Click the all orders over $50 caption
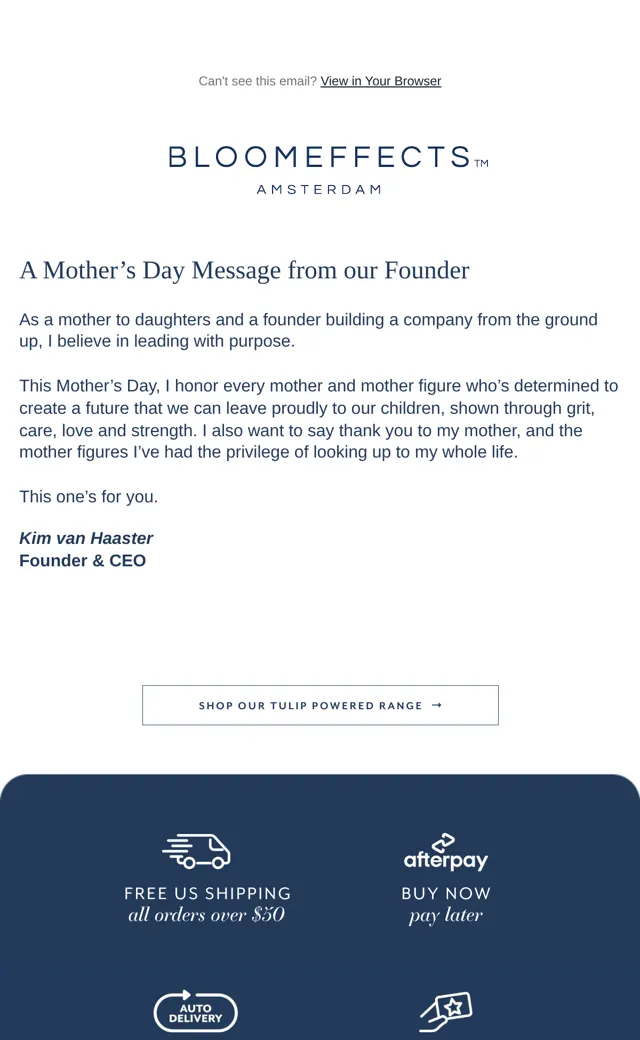Viewport: 640px width, 1040px height. (x=206, y=915)
